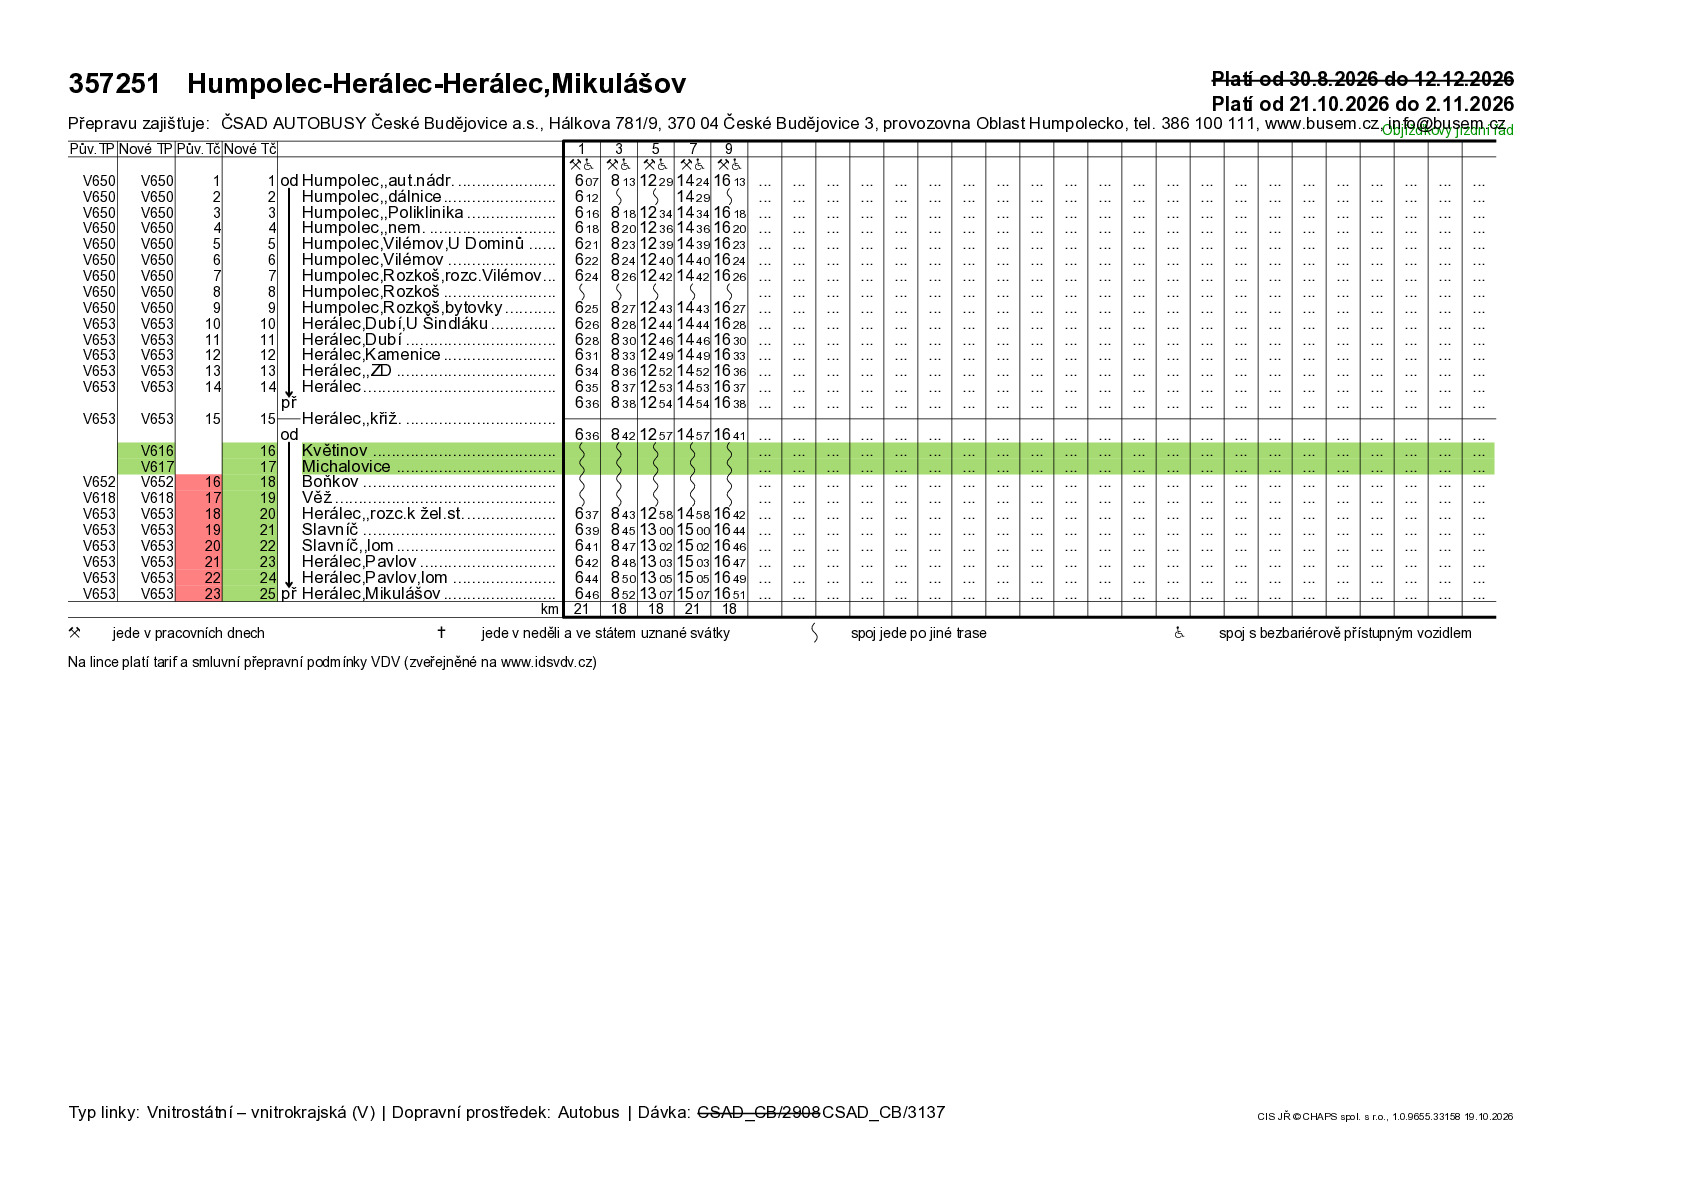Click the wheelchair icon under connection 7
The width and height of the screenshot is (1684, 1190).
(699, 165)
